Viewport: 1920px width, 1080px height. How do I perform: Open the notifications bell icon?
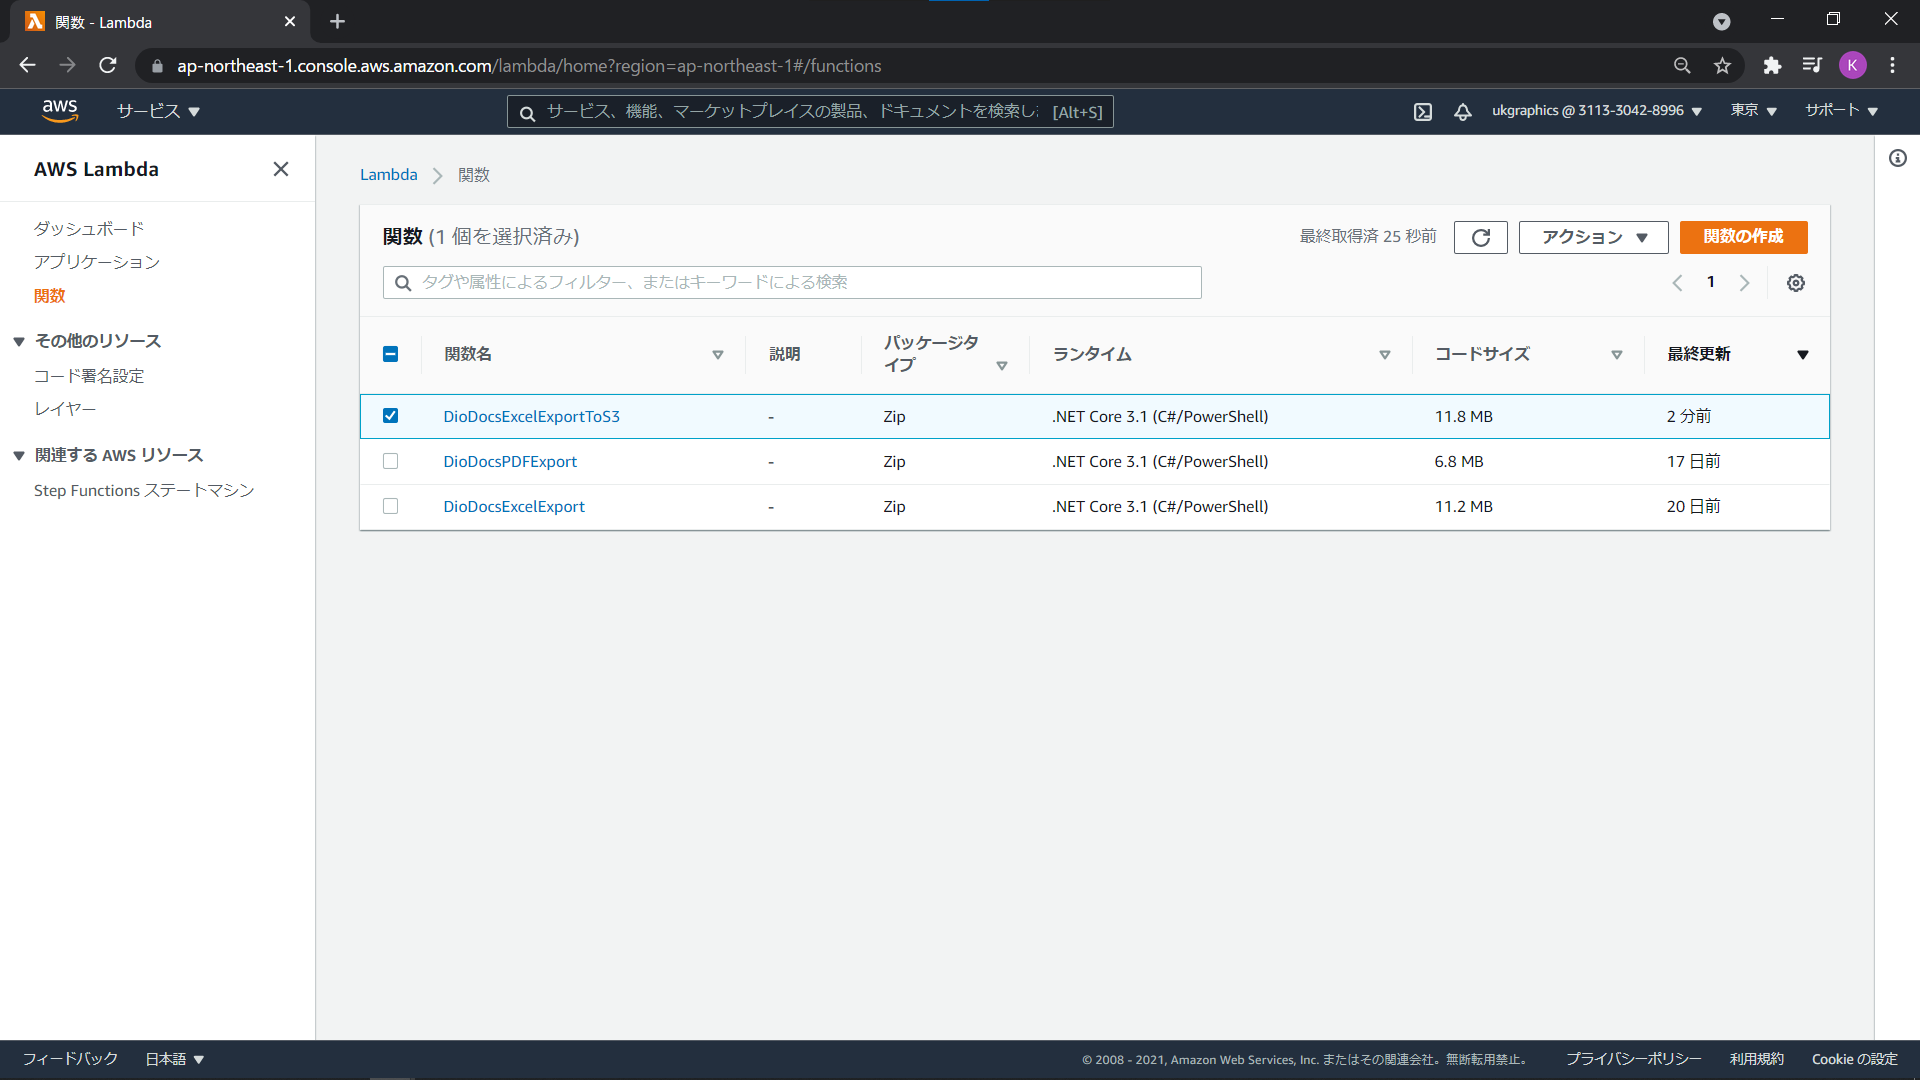(1463, 112)
